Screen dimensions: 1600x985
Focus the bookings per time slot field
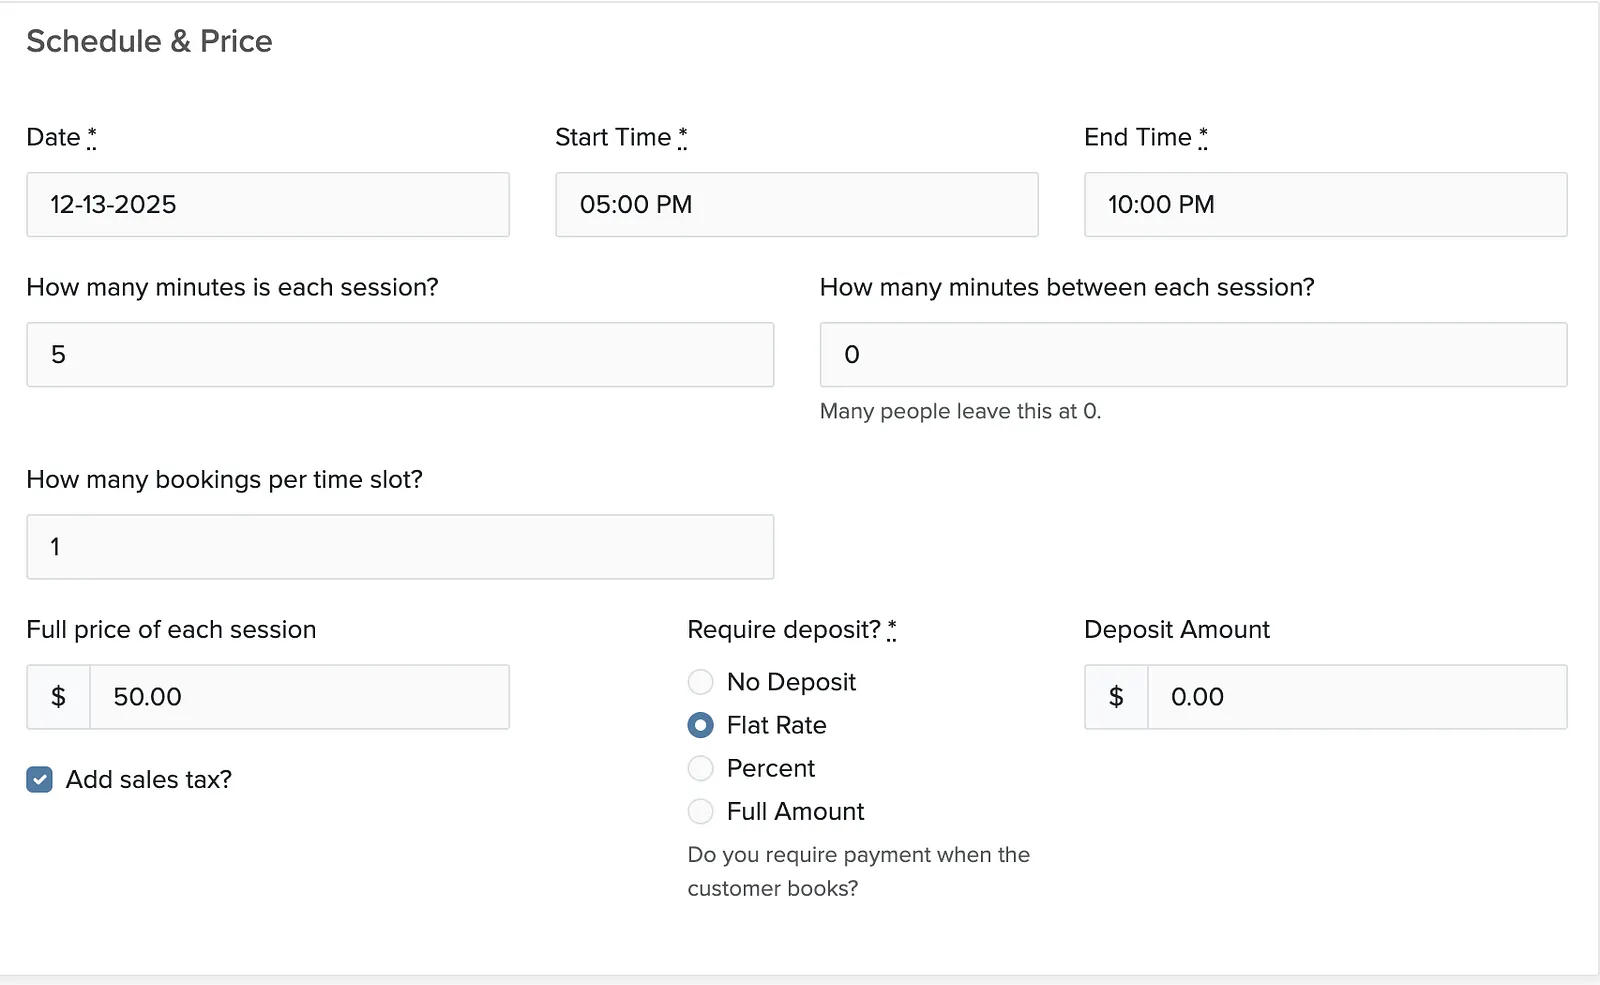click(400, 547)
